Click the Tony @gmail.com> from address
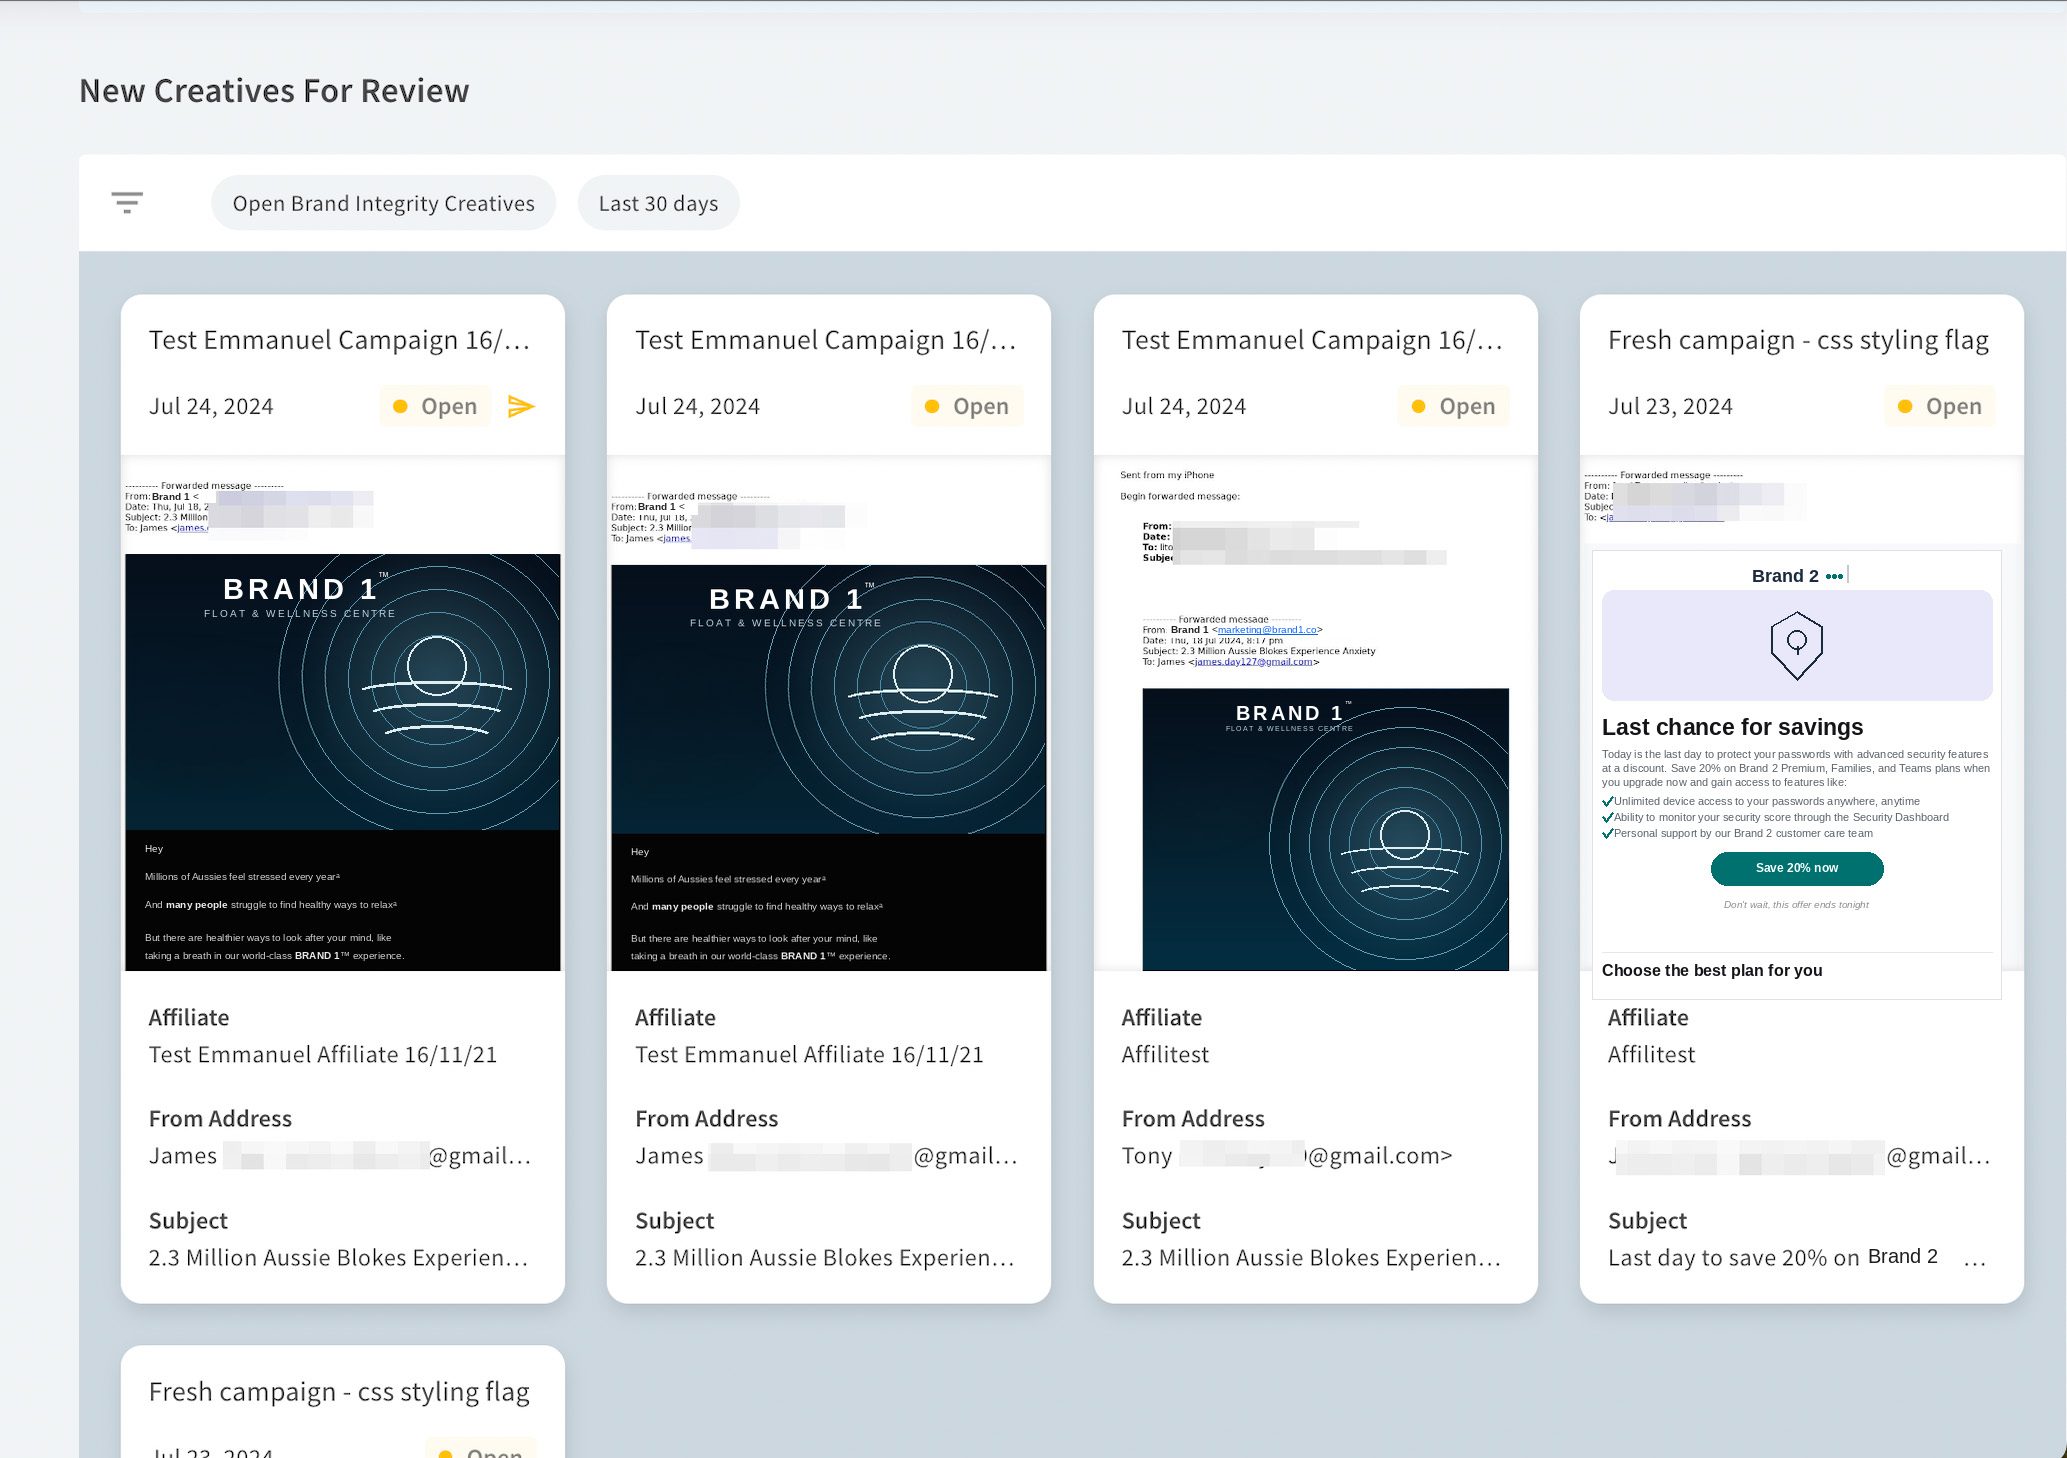 (x=1287, y=1156)
